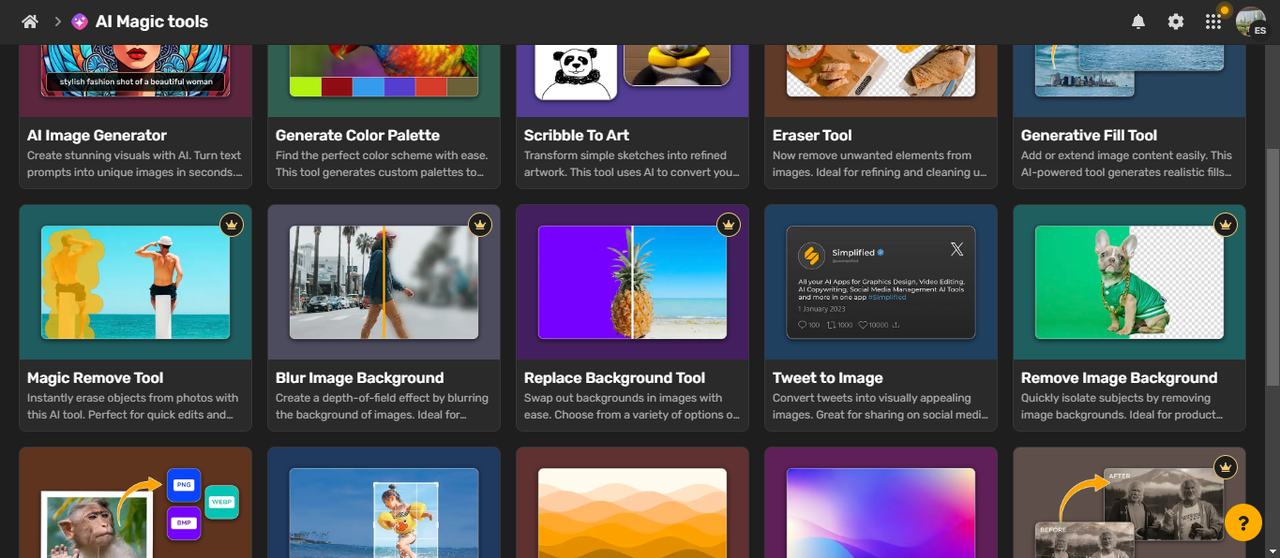Click the before/after old photo preview
Screen dimensions: 1280x558
(x=1129, y=513)
